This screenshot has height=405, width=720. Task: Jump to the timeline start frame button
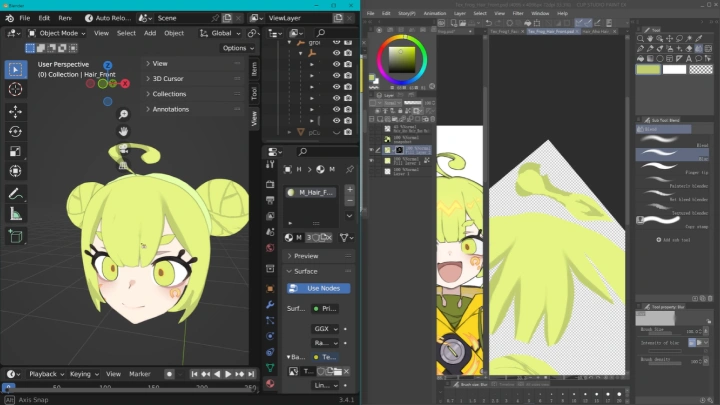194,374
